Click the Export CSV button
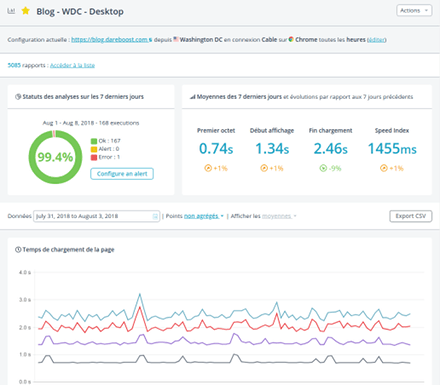The height and width of the screenshot is (385, 440). click(x=411, y=216)
